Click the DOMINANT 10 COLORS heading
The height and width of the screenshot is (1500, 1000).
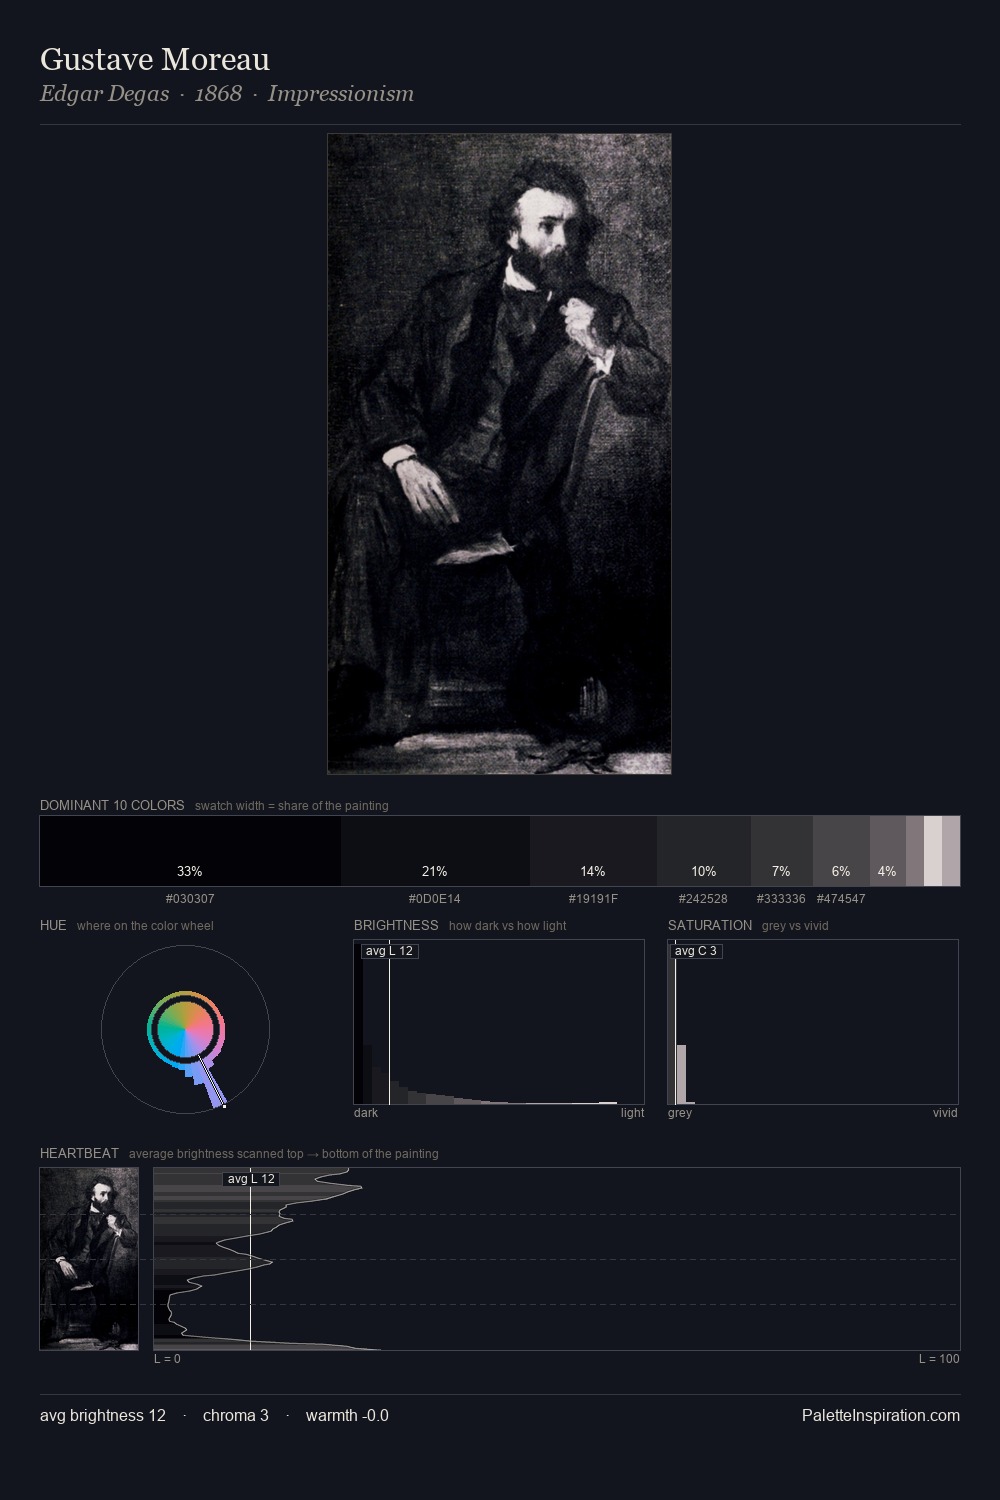pyautogui.click(x=112, y=805)
